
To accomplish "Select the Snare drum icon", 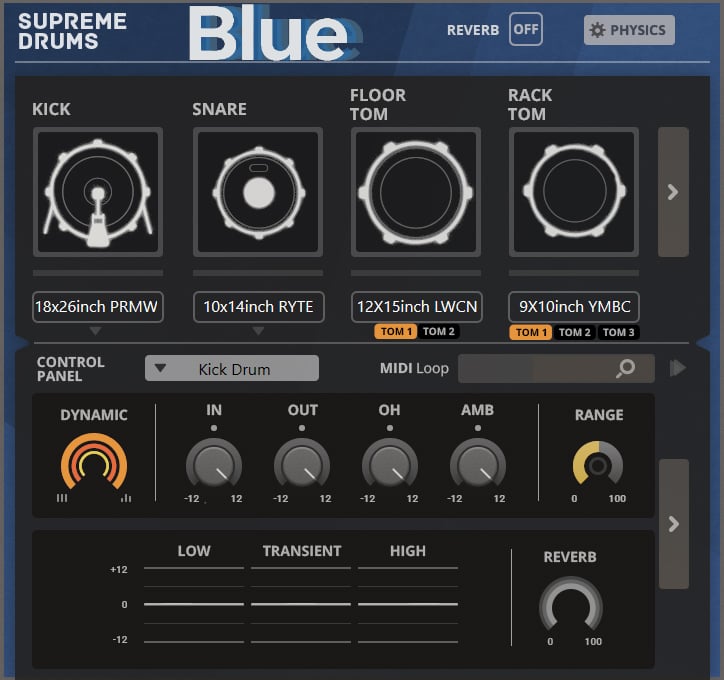I will [x=258, y=192].
